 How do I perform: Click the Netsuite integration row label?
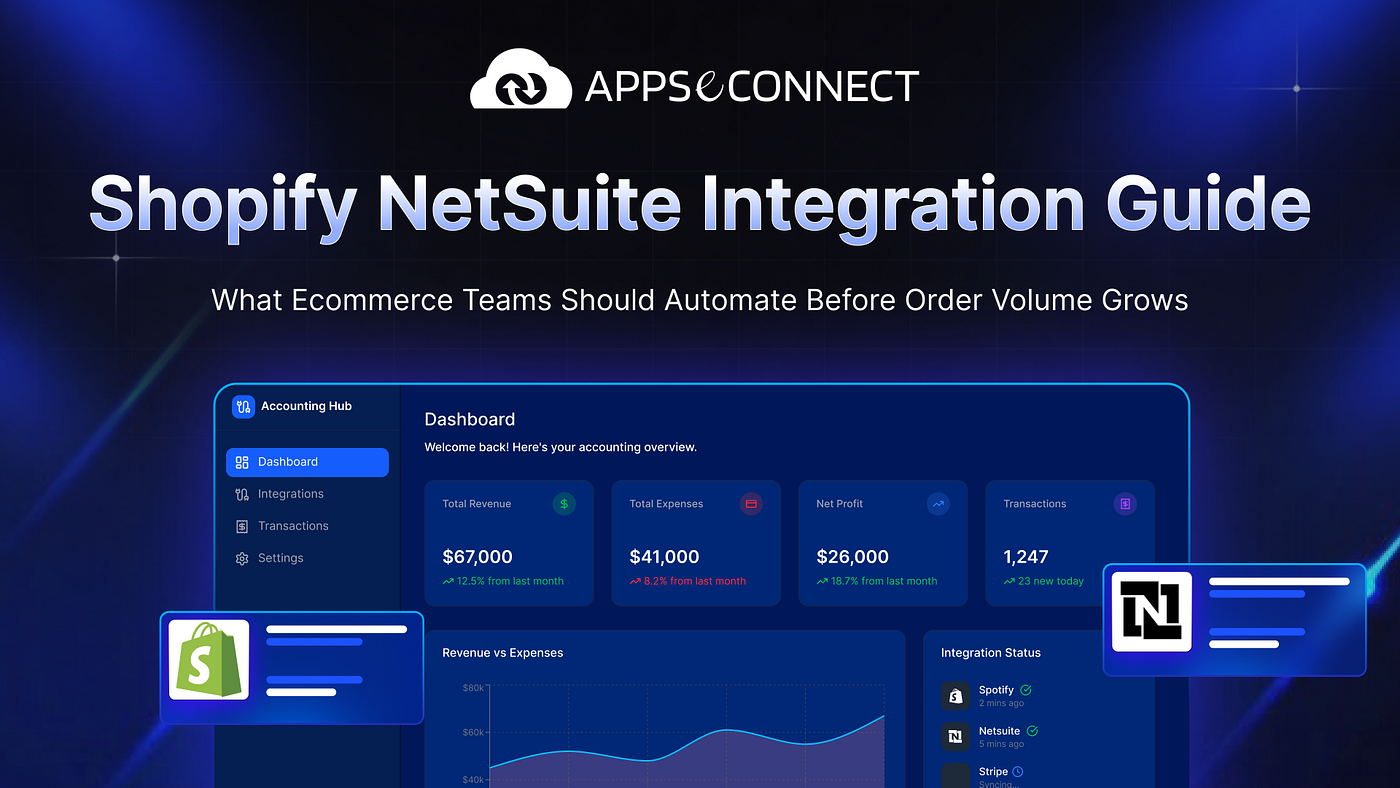click(x=1000, y=731)
